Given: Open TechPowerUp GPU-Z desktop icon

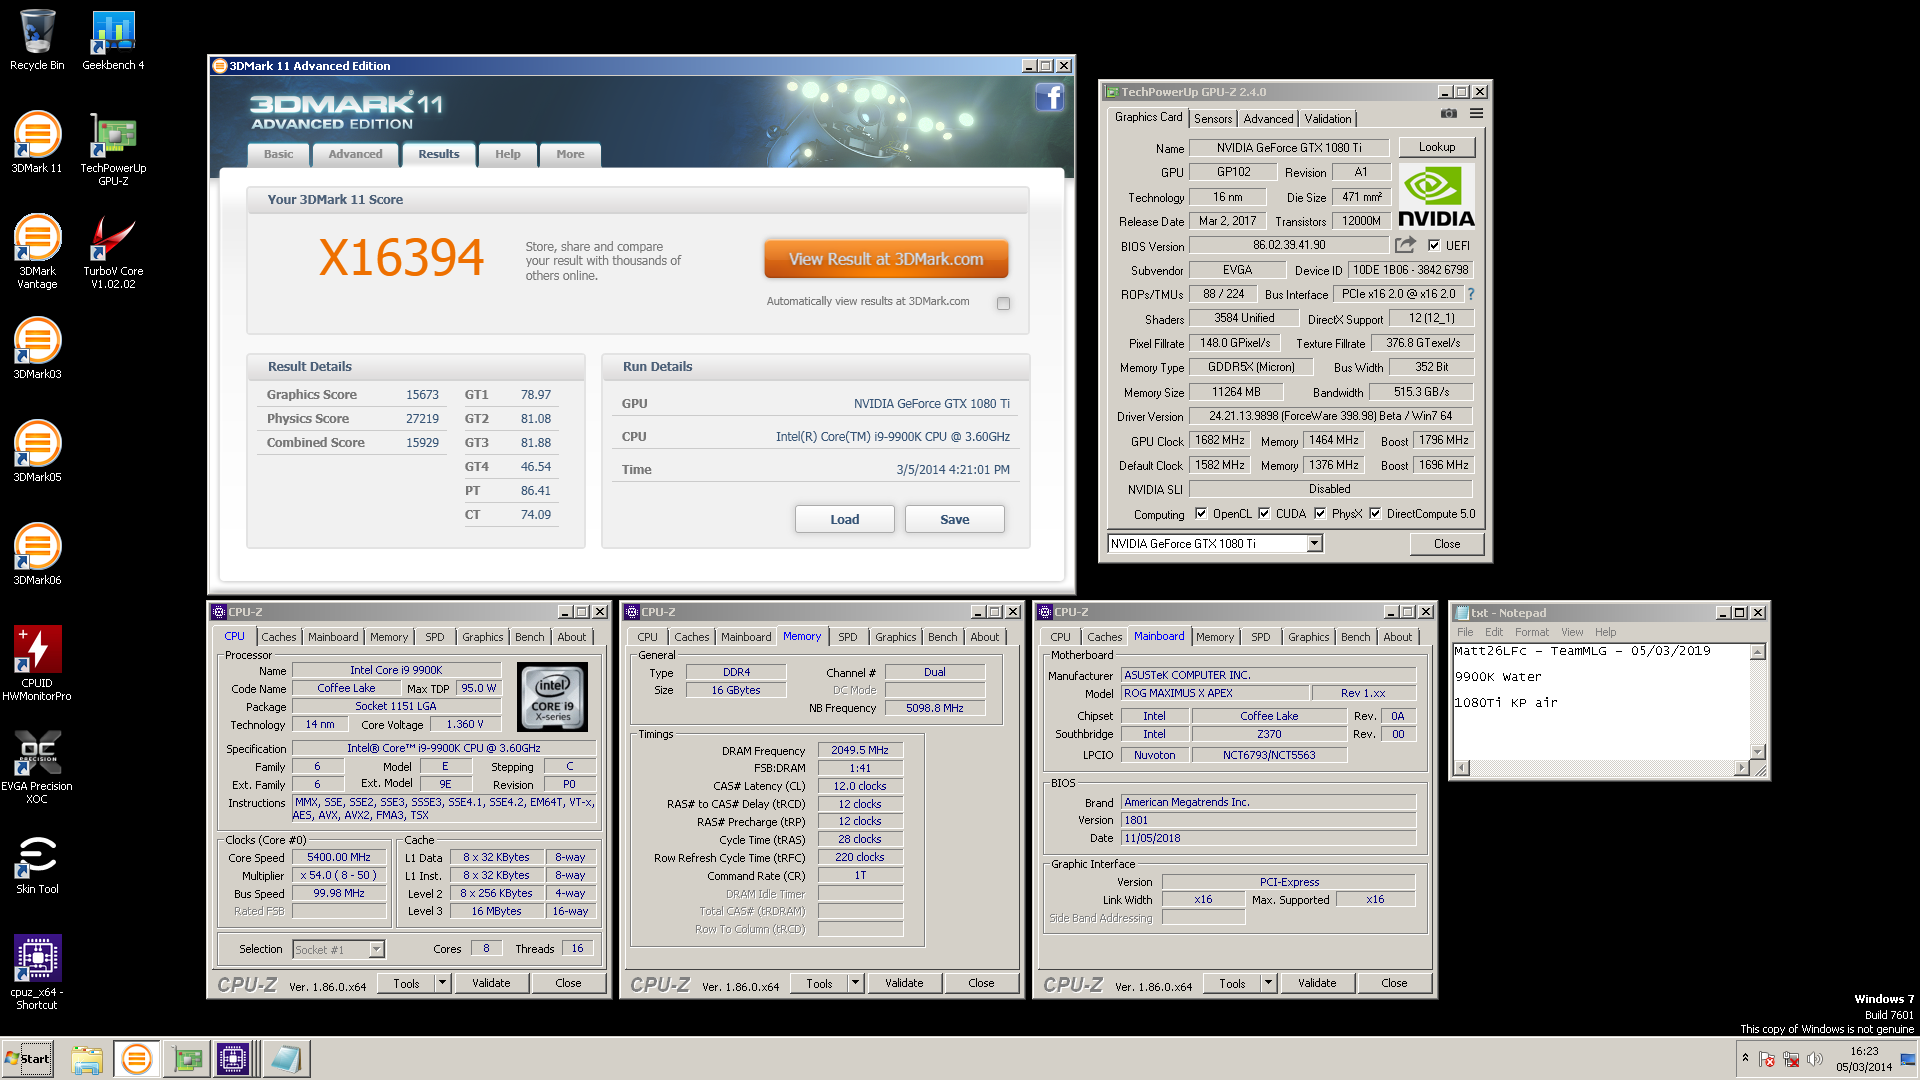Looking at the screenshot, I should coord(113,148).
